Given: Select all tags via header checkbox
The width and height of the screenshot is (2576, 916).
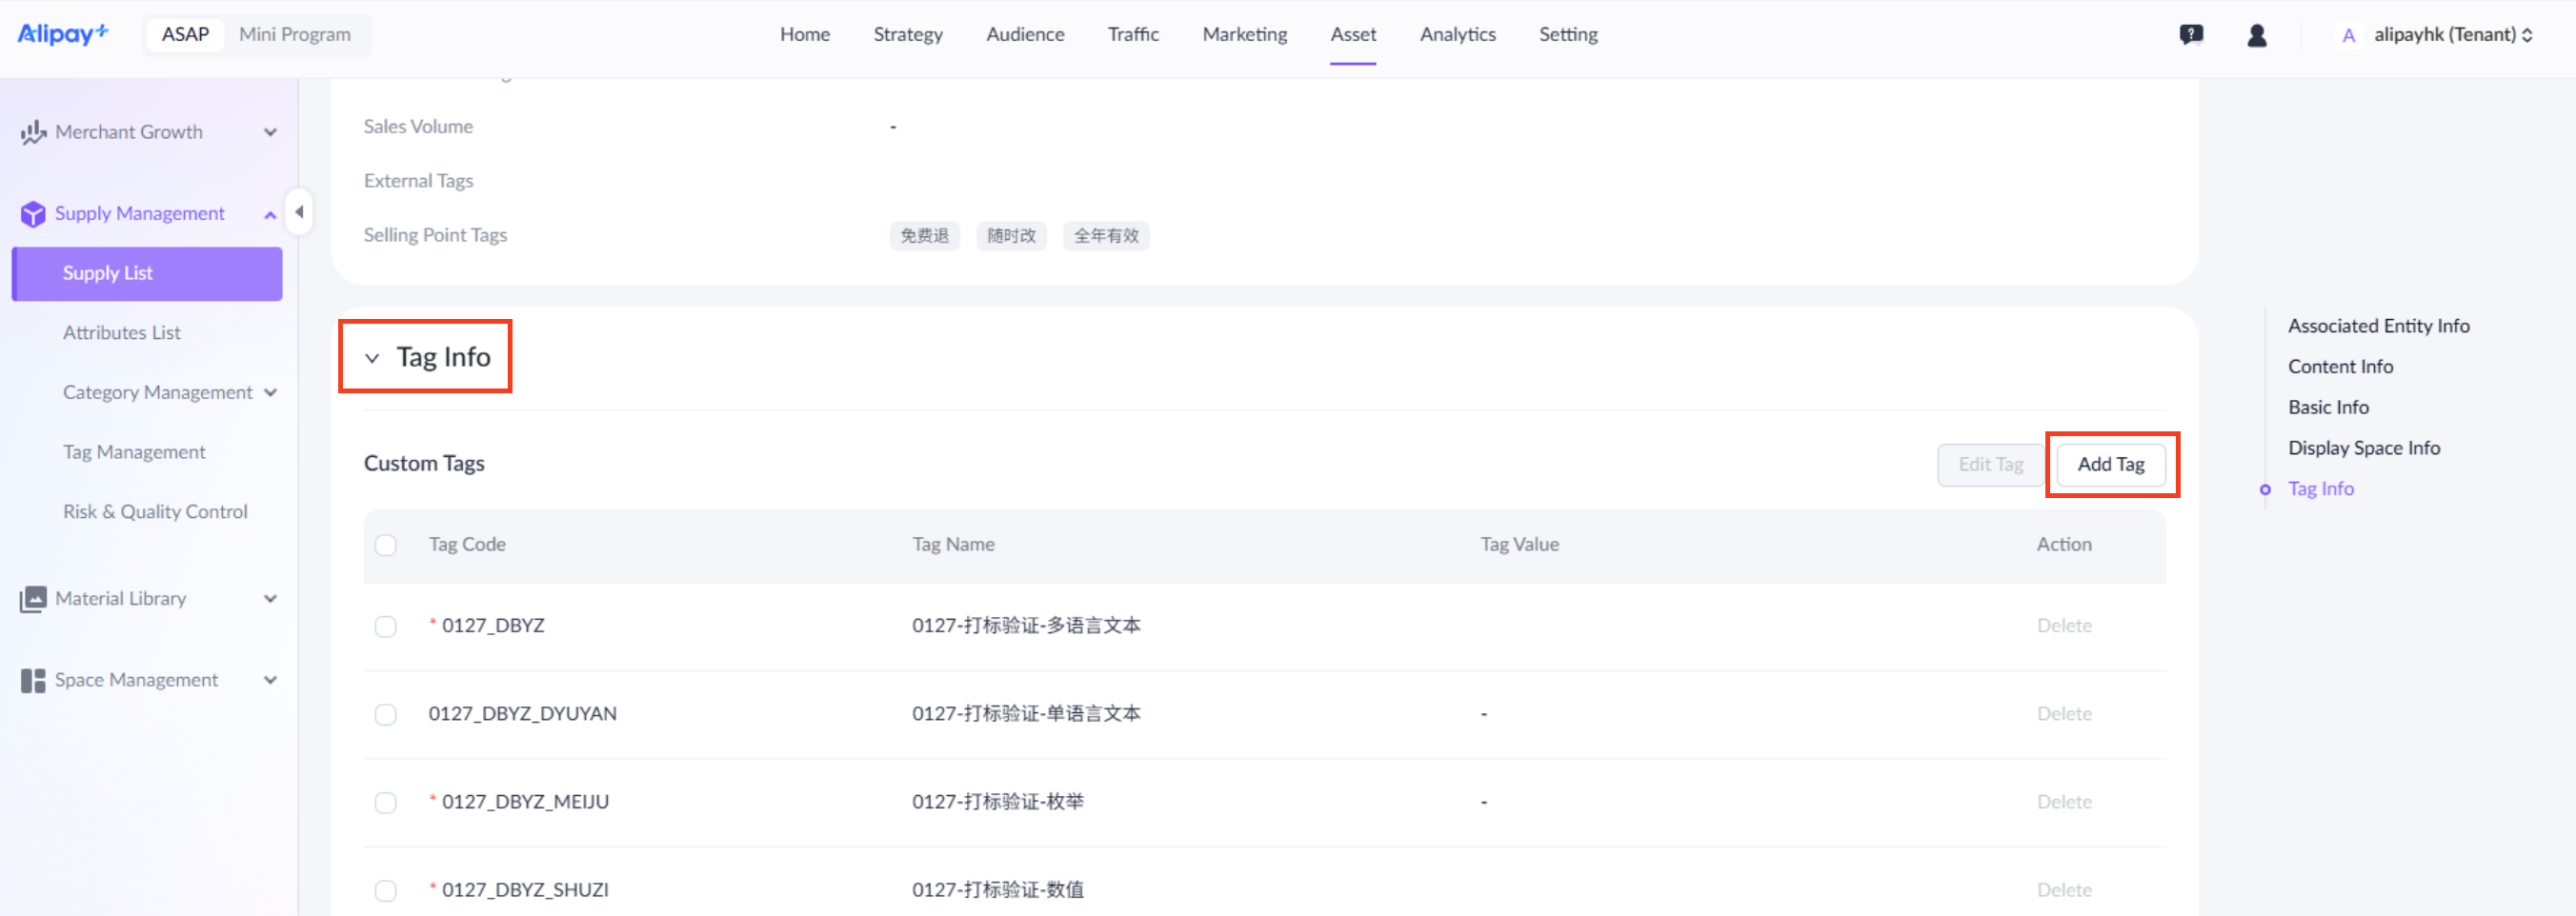Looking at the screenshot, I should 386,545.
